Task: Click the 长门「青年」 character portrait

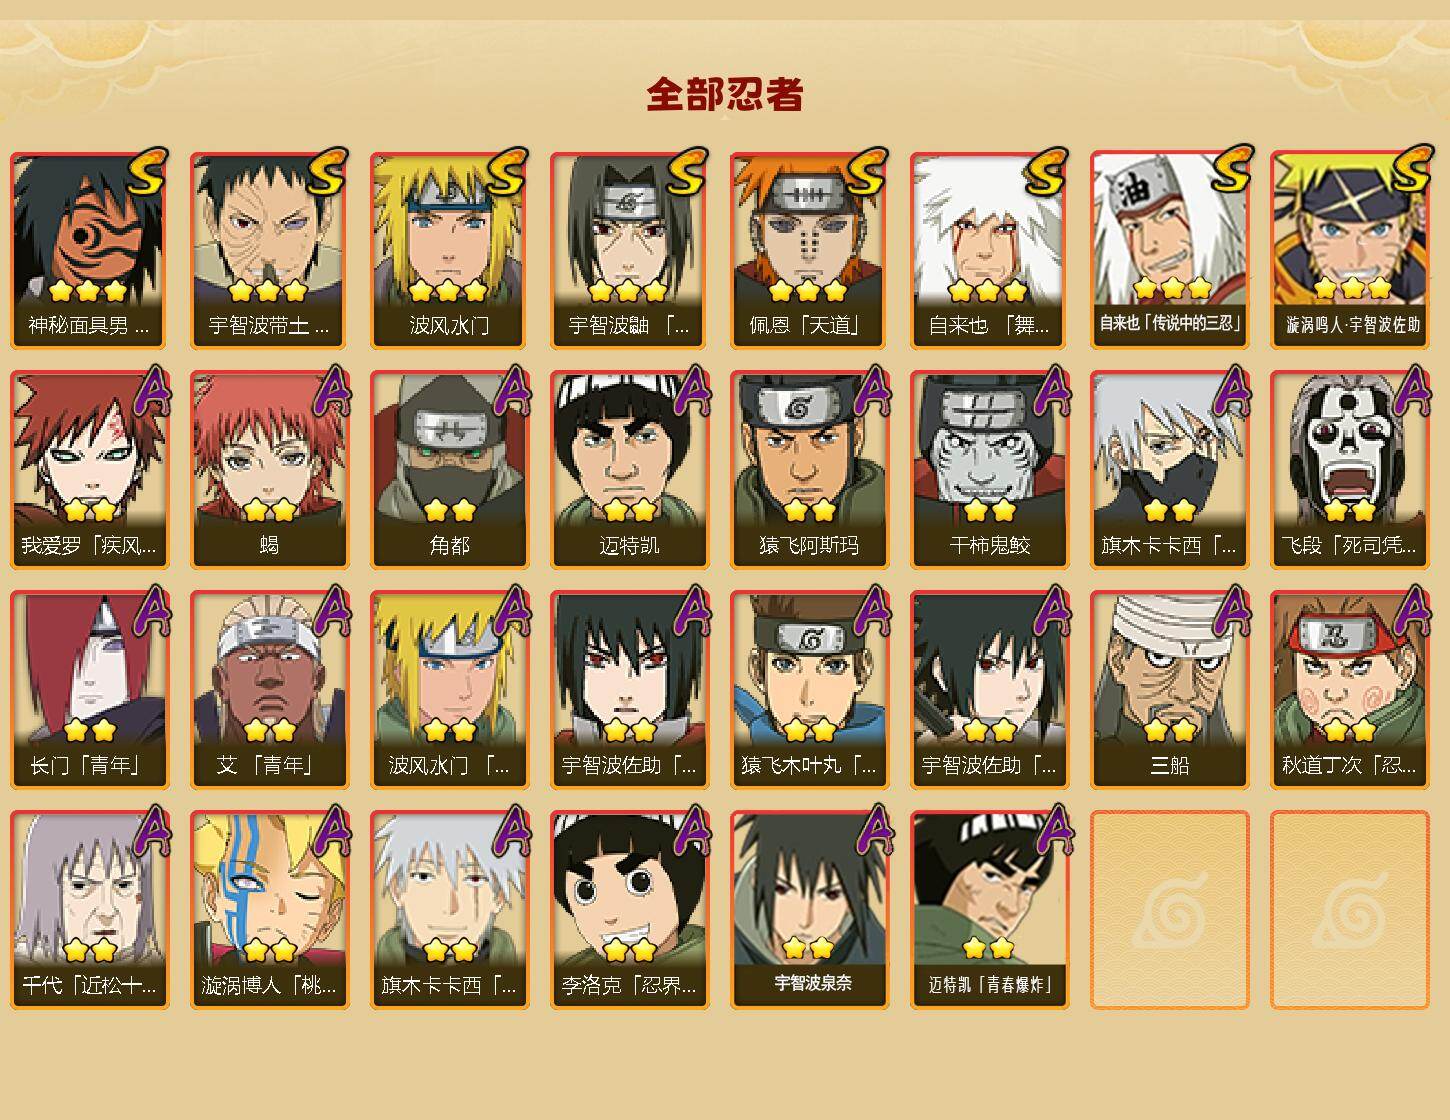Action: pyautogui.click(x=89, y=690)
